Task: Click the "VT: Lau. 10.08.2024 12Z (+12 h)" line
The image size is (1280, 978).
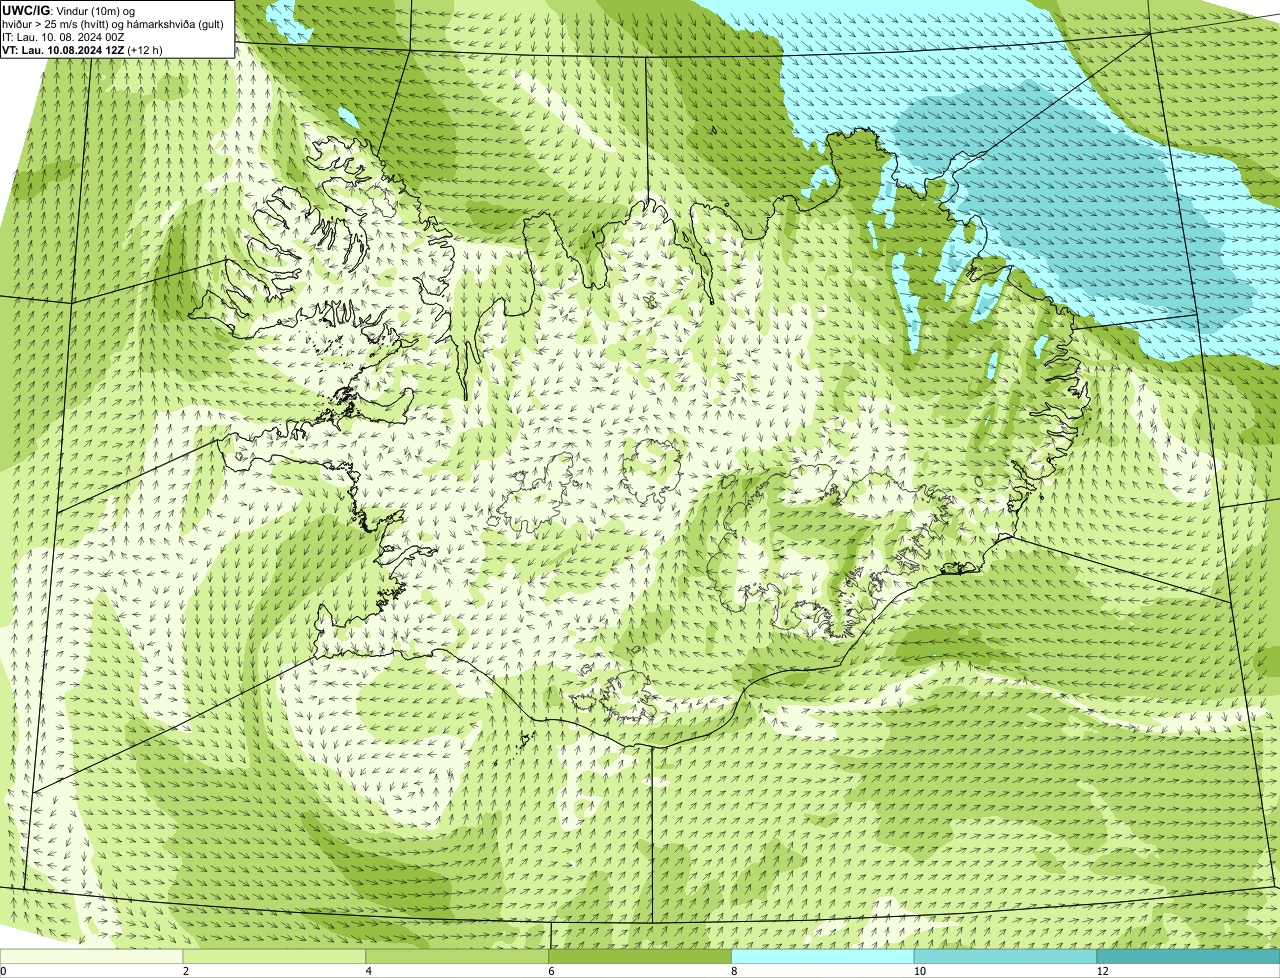Action: (x=82, y=49)
